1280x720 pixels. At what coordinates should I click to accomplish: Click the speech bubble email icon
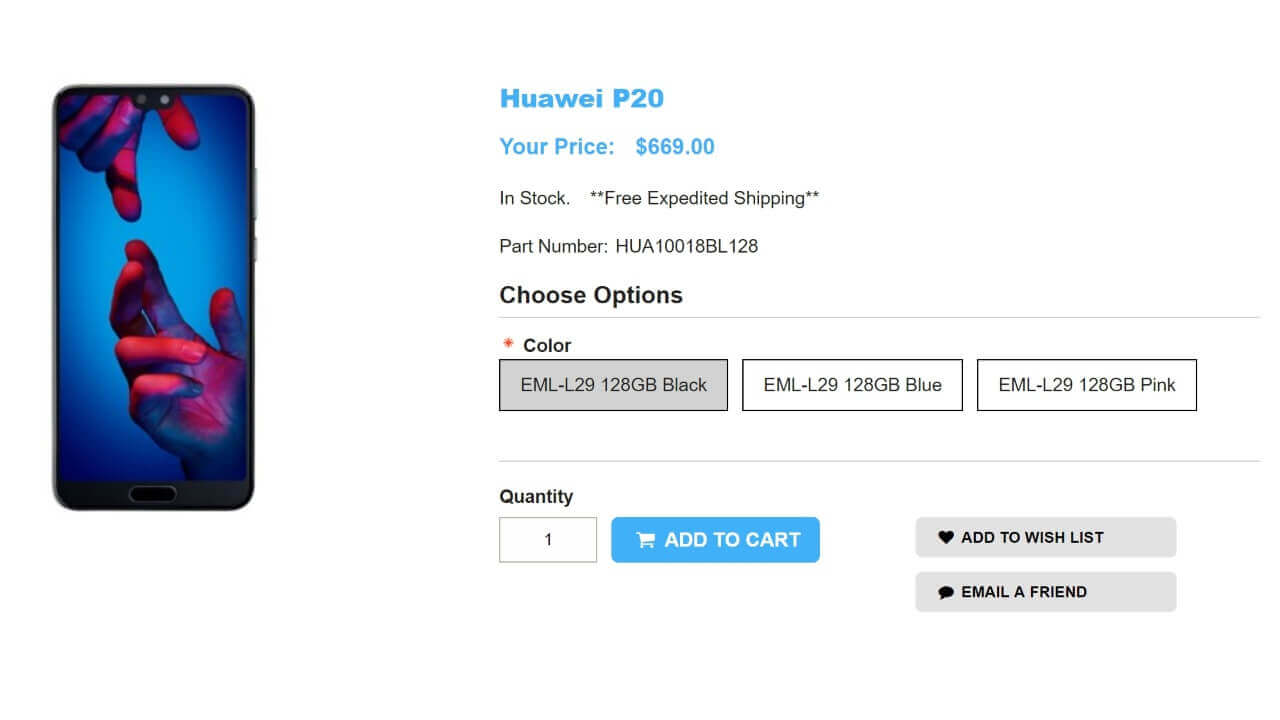coord(946,592)
